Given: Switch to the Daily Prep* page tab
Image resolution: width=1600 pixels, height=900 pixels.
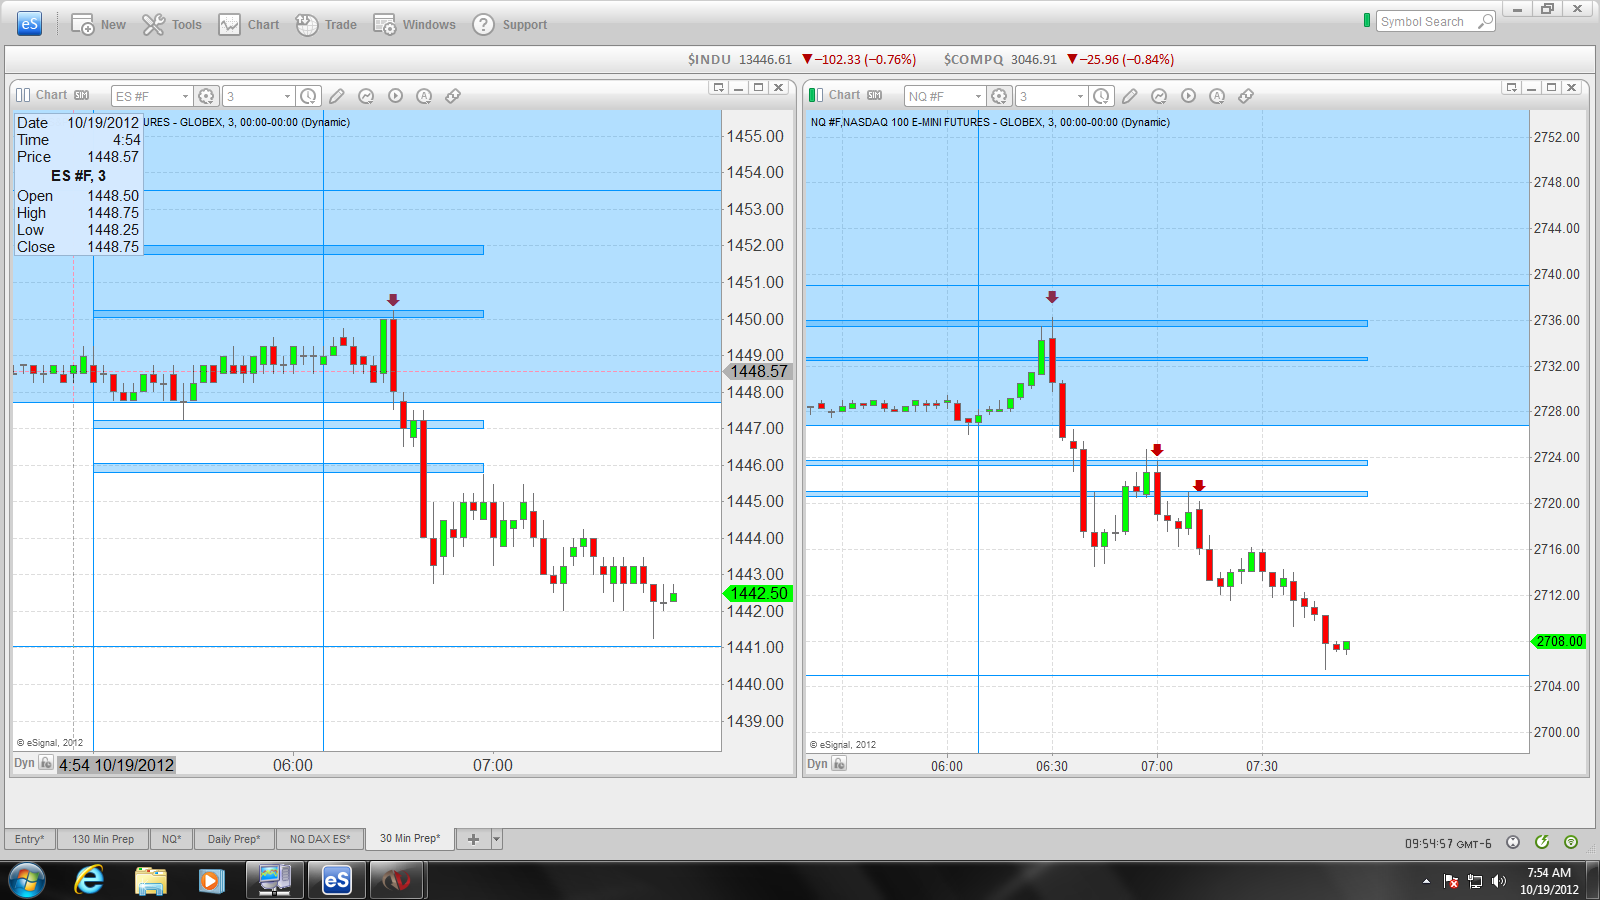Looking at the screenshot, I should [x=234, y=839].
